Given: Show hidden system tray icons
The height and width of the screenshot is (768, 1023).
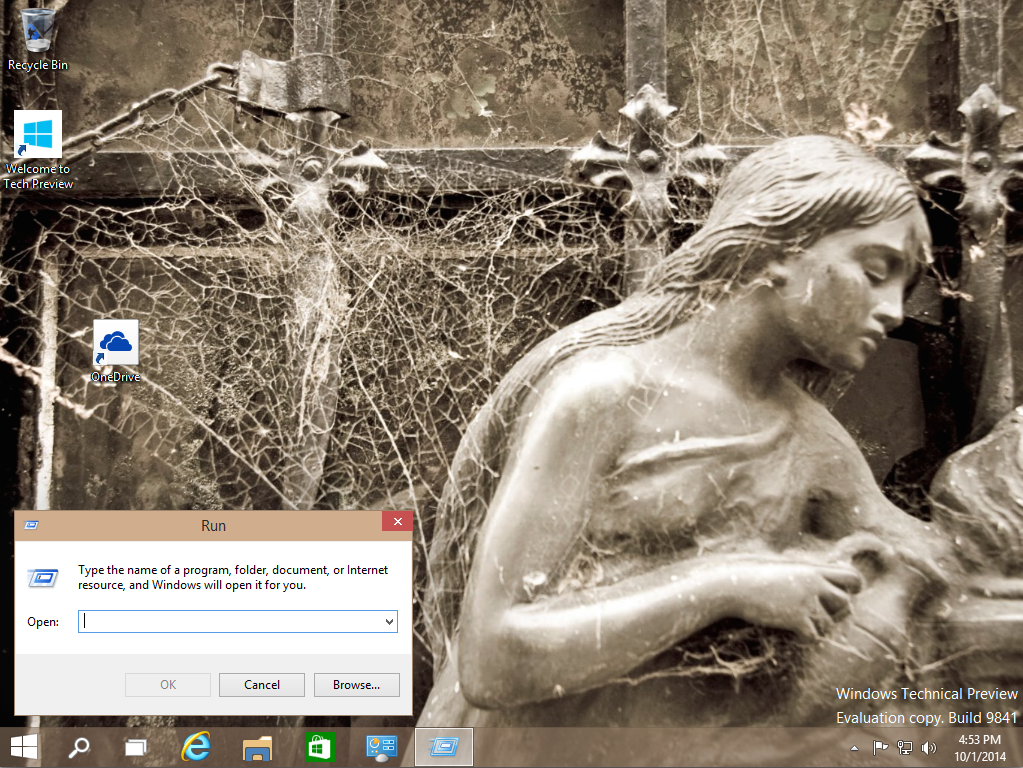Looking at the screenshot, I should pos(855,747).
